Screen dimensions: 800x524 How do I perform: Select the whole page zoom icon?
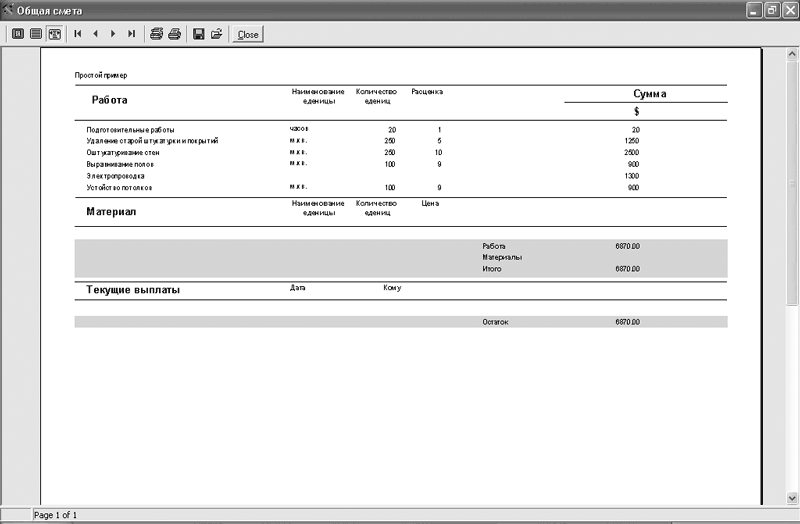tap(18, 34)
